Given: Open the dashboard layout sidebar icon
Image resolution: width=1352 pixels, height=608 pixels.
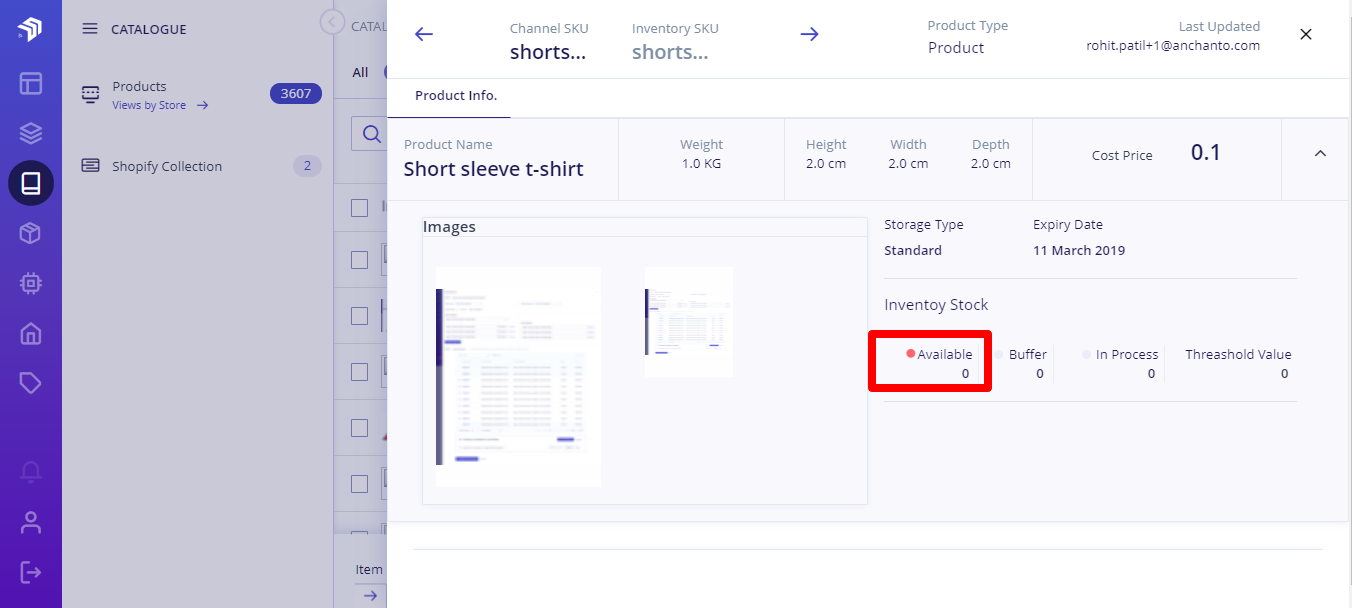Looking at the screenshot, I should pyautogui.click(x=31, y=83).
